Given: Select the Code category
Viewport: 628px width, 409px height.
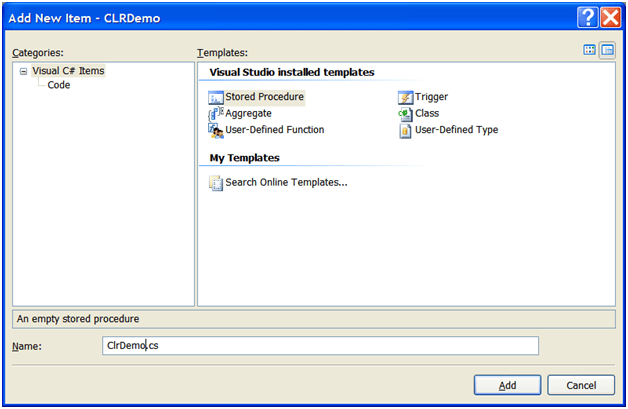Looking at the screenshot, I should 59,85.
